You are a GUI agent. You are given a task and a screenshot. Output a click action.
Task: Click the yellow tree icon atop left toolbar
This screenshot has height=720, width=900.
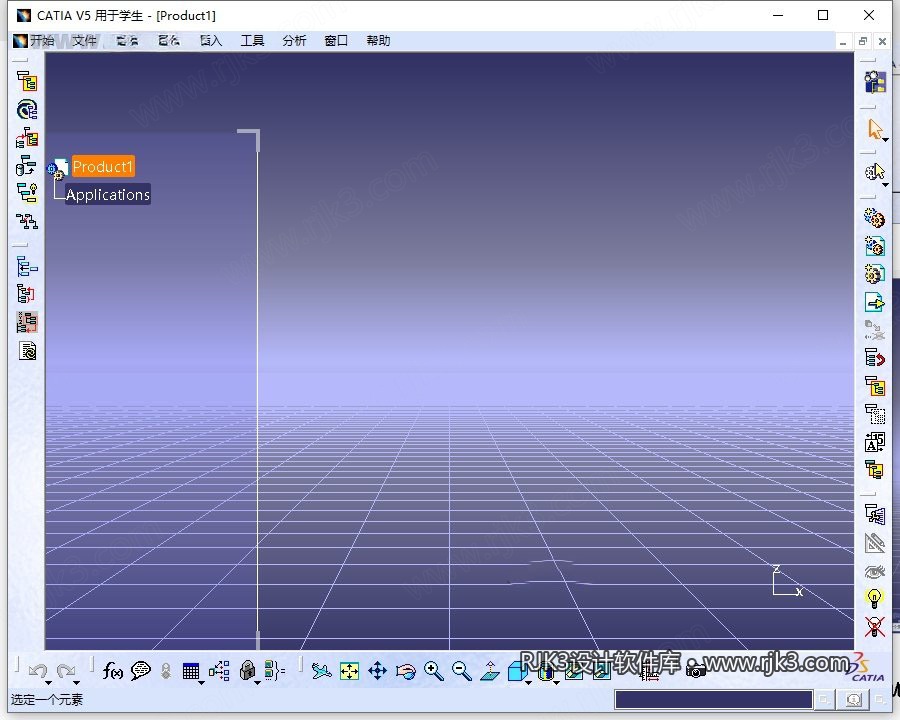[x=27, y=82]
